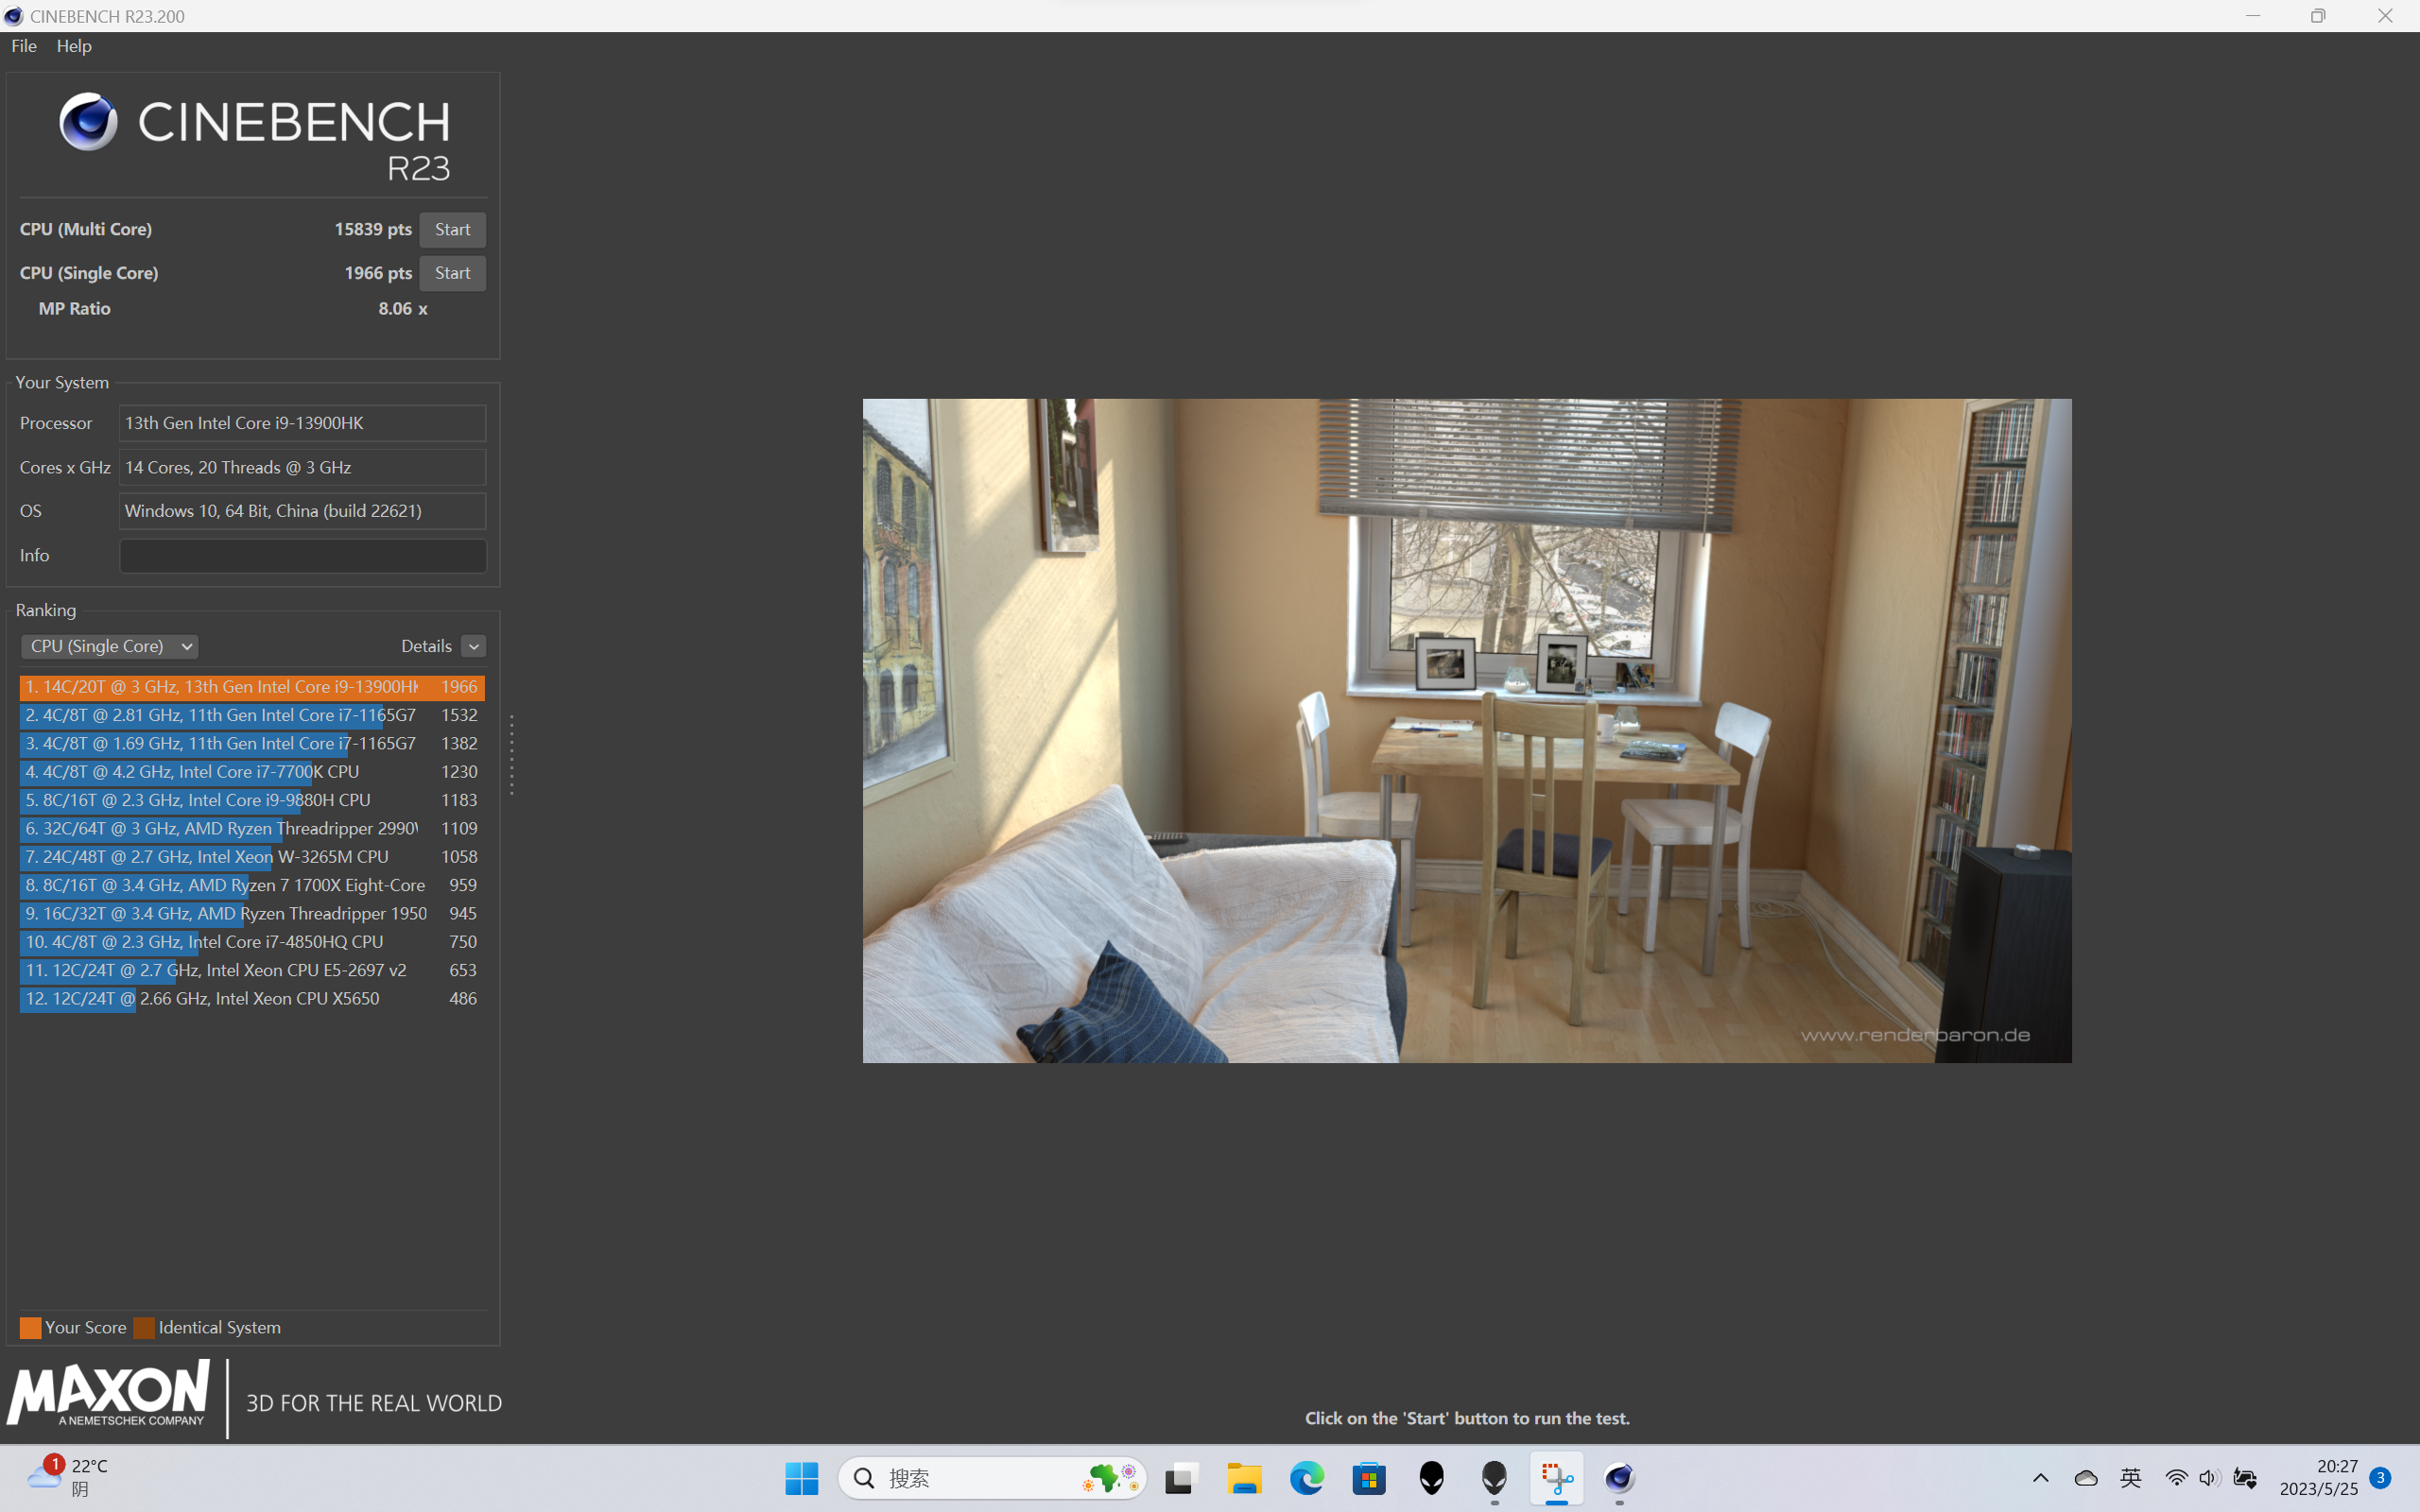Click the Maxon company logo icon
The width and height of the screenshot is (2420, 1512).
pyautogui.click(x=113, y=1399)
